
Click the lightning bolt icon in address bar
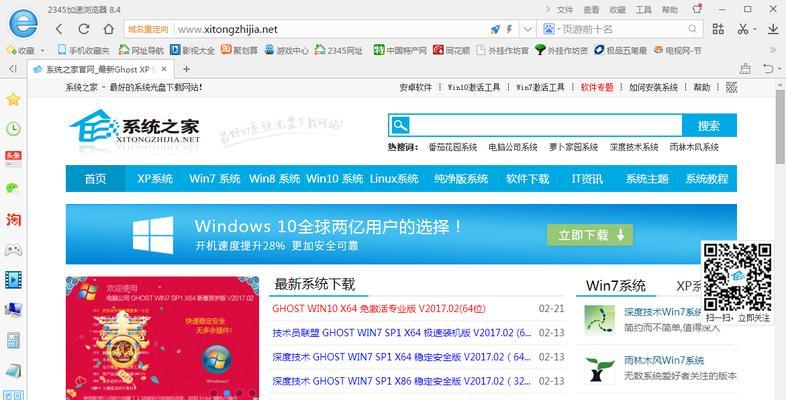509,29
